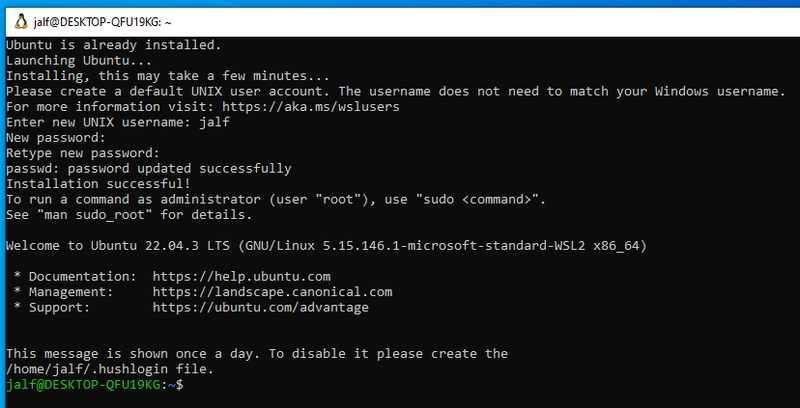Screen dimensions: 800x408
Task: Click the 'Installation successful!' line
Action: [x=98, y=184]
